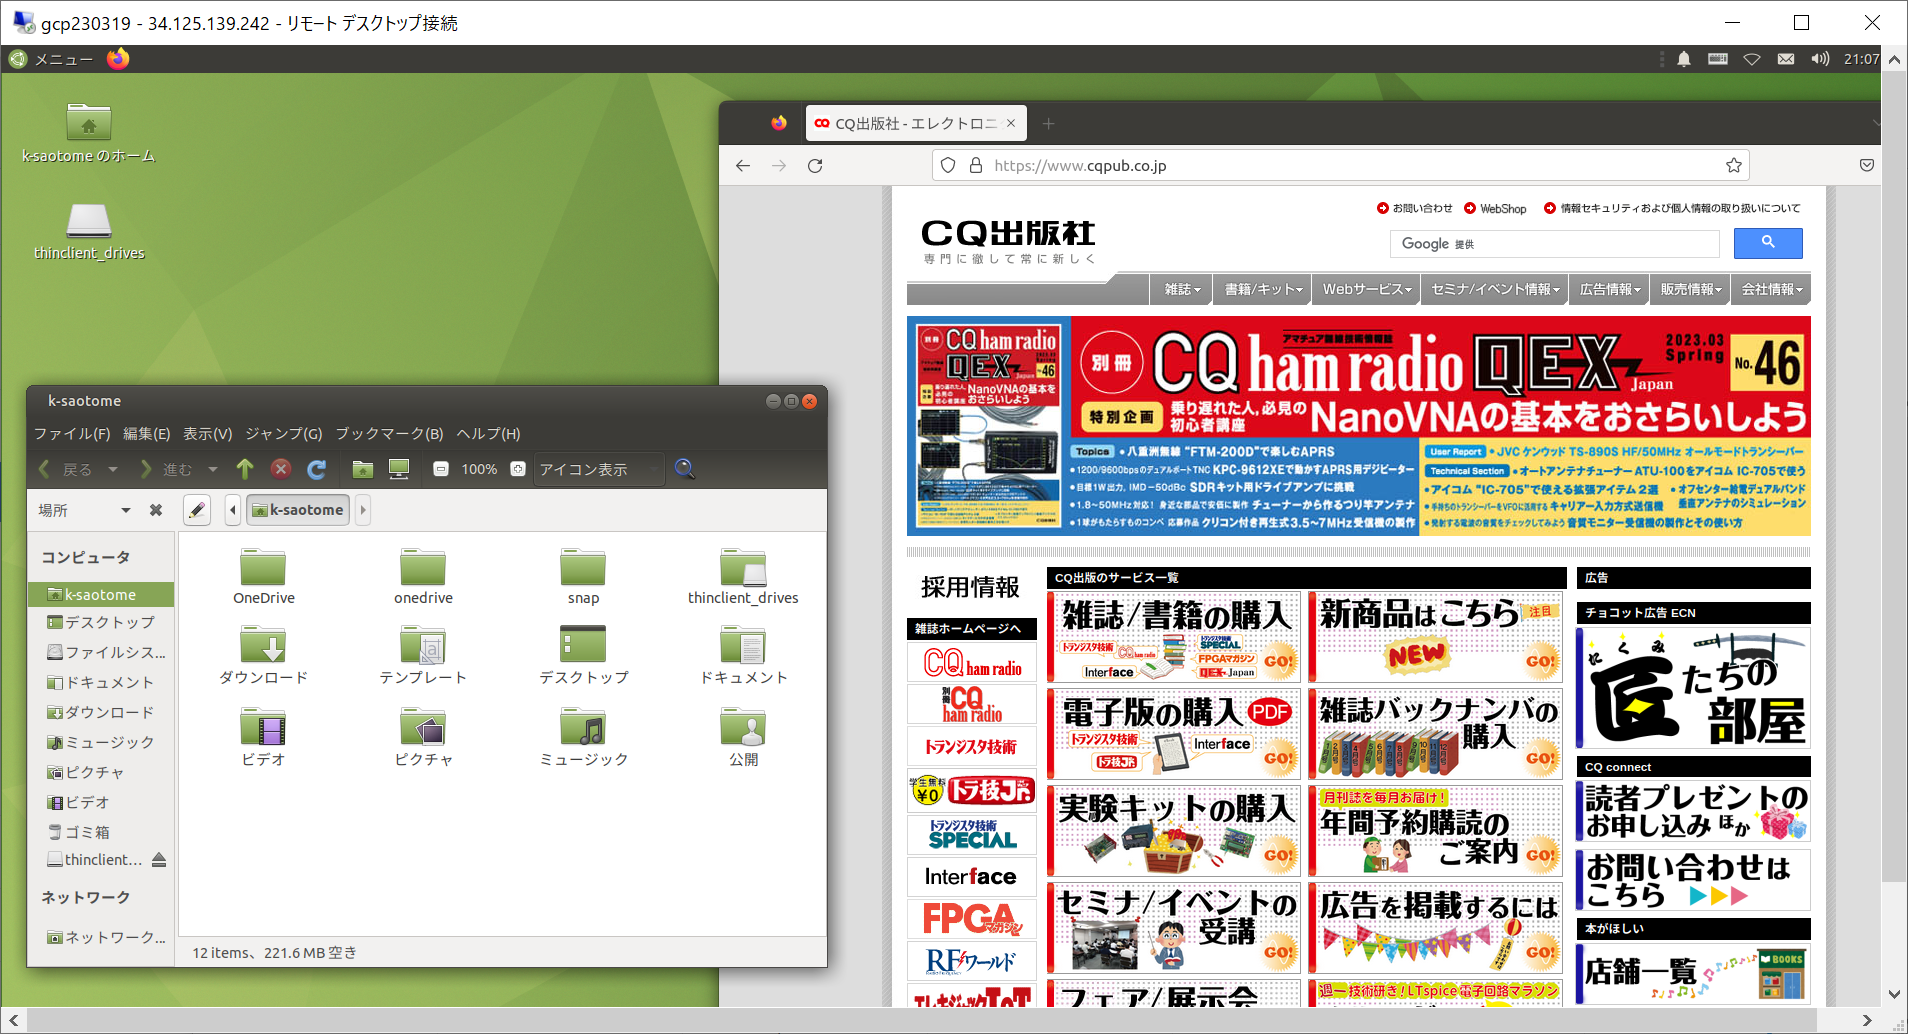The height and width of the screenshot is (1034, 1908).
Task: Open home folder via toolbar home icon
Action: click(x=363, y=469)
